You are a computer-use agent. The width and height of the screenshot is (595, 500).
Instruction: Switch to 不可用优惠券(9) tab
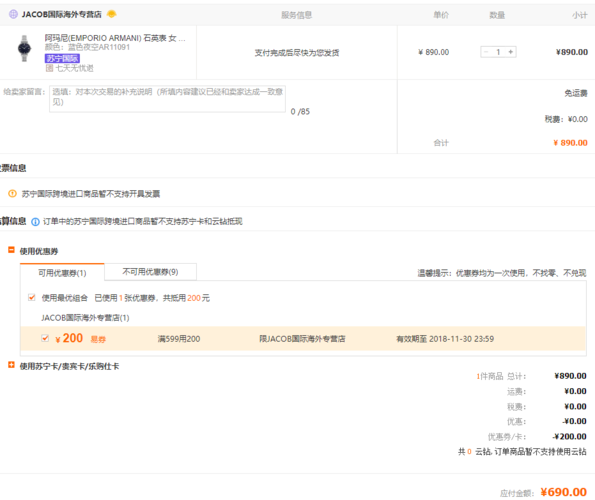150,272
